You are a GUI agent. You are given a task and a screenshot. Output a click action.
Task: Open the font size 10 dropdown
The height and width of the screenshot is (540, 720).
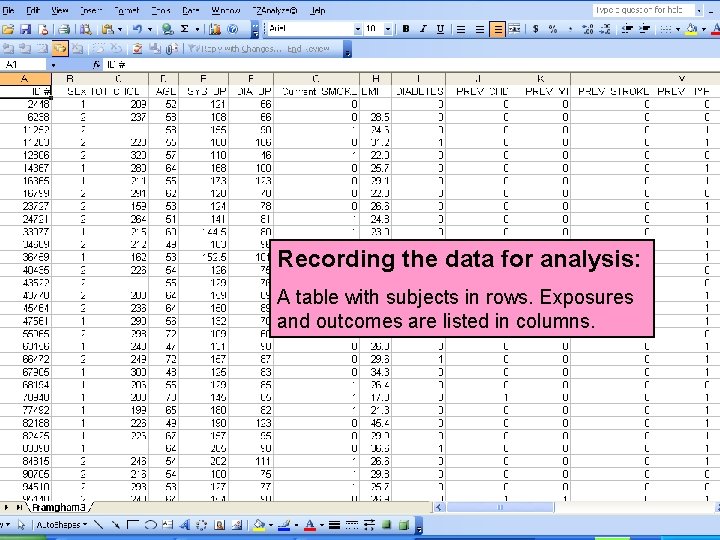coord(388,29)
